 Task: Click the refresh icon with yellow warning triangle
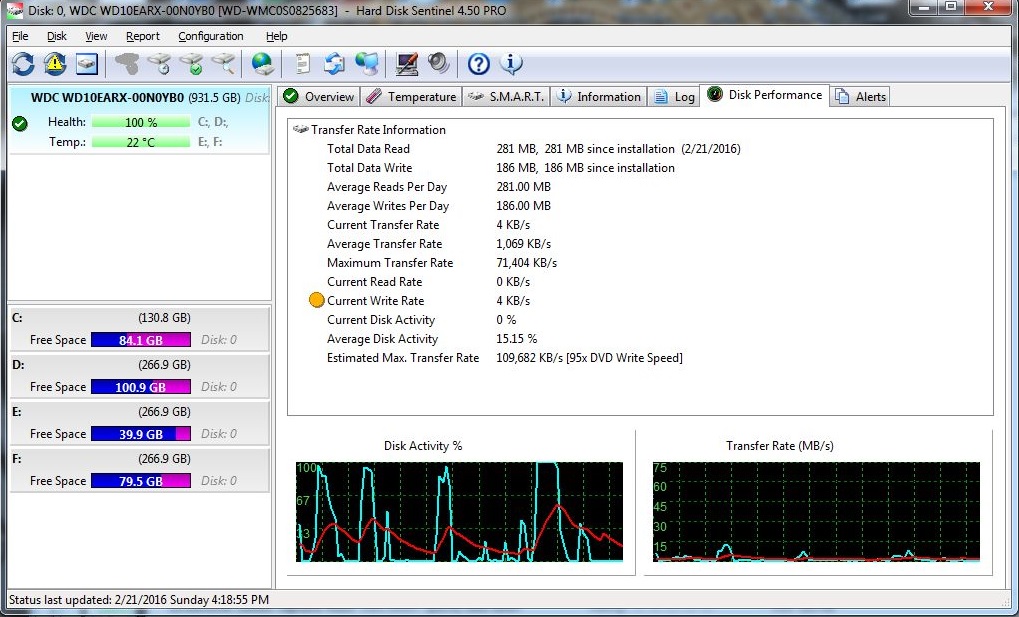(55, 64)
